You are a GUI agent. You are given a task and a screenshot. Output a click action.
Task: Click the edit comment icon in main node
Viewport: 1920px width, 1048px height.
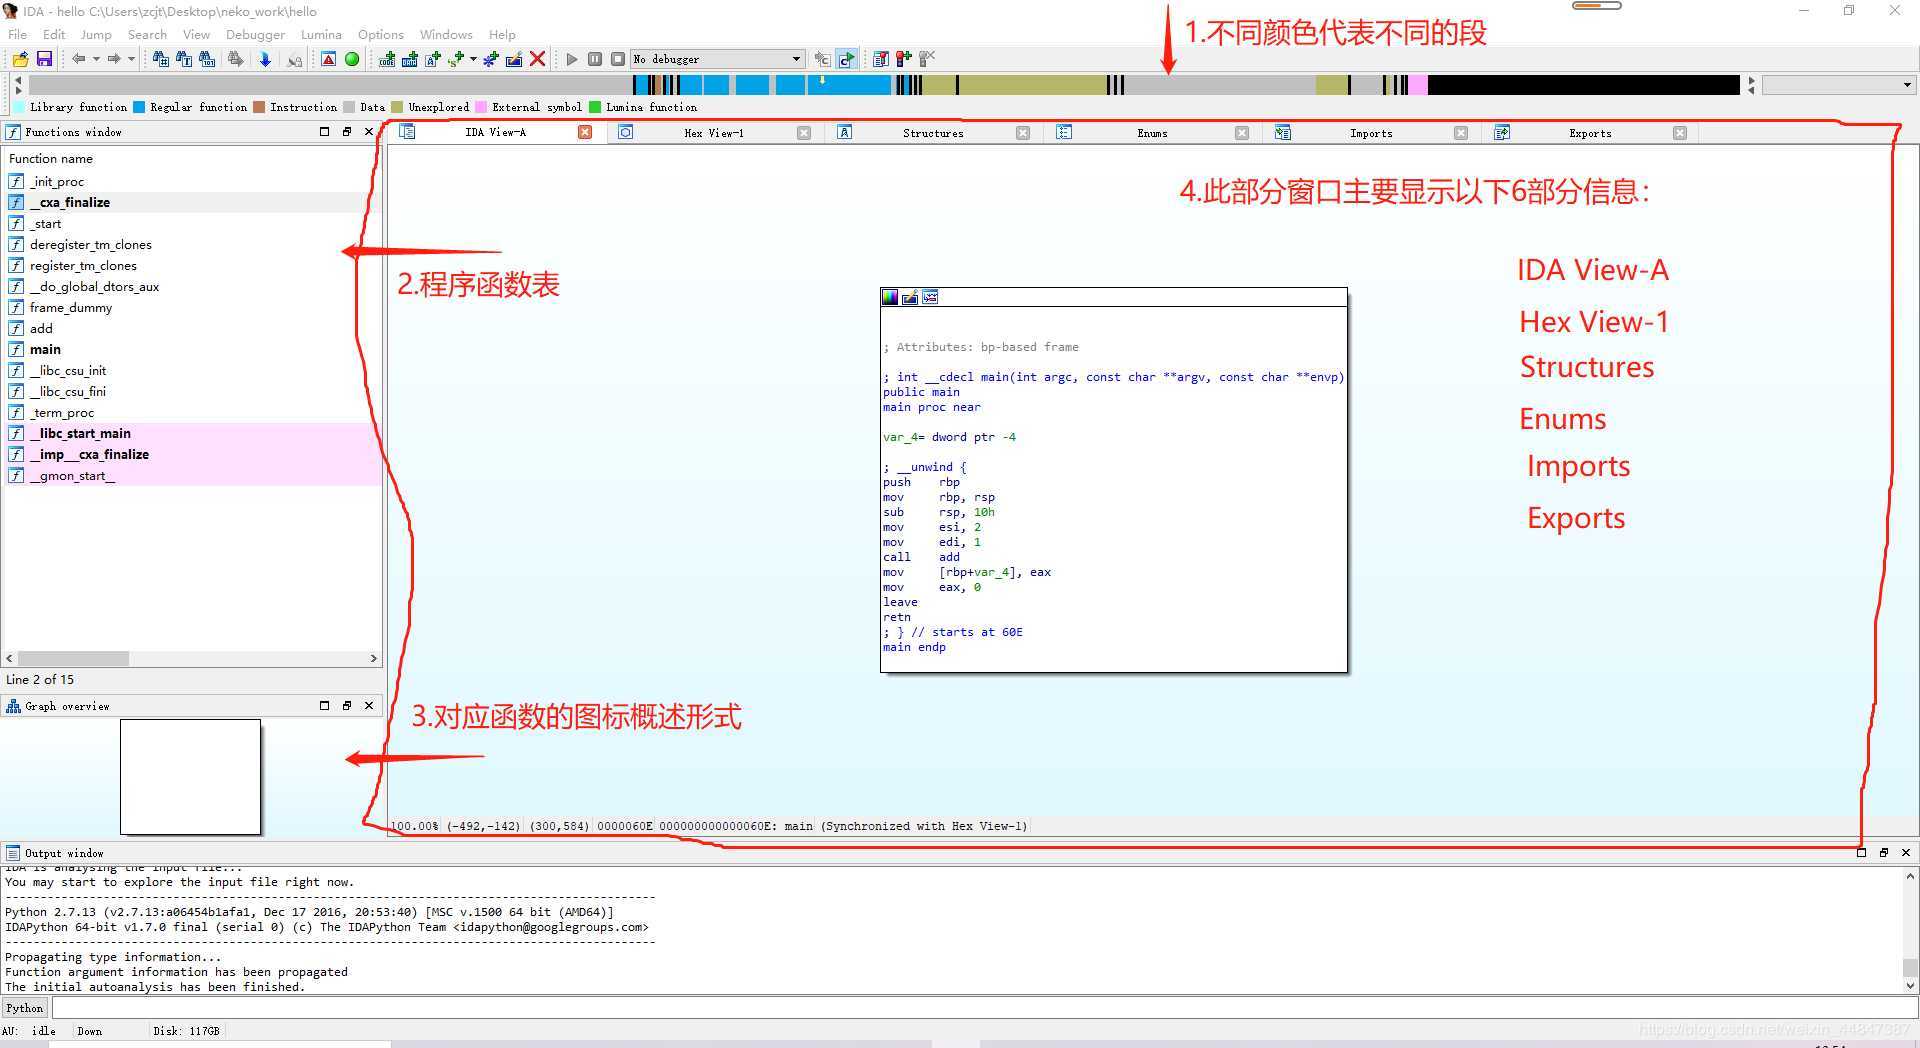[910, 297]
